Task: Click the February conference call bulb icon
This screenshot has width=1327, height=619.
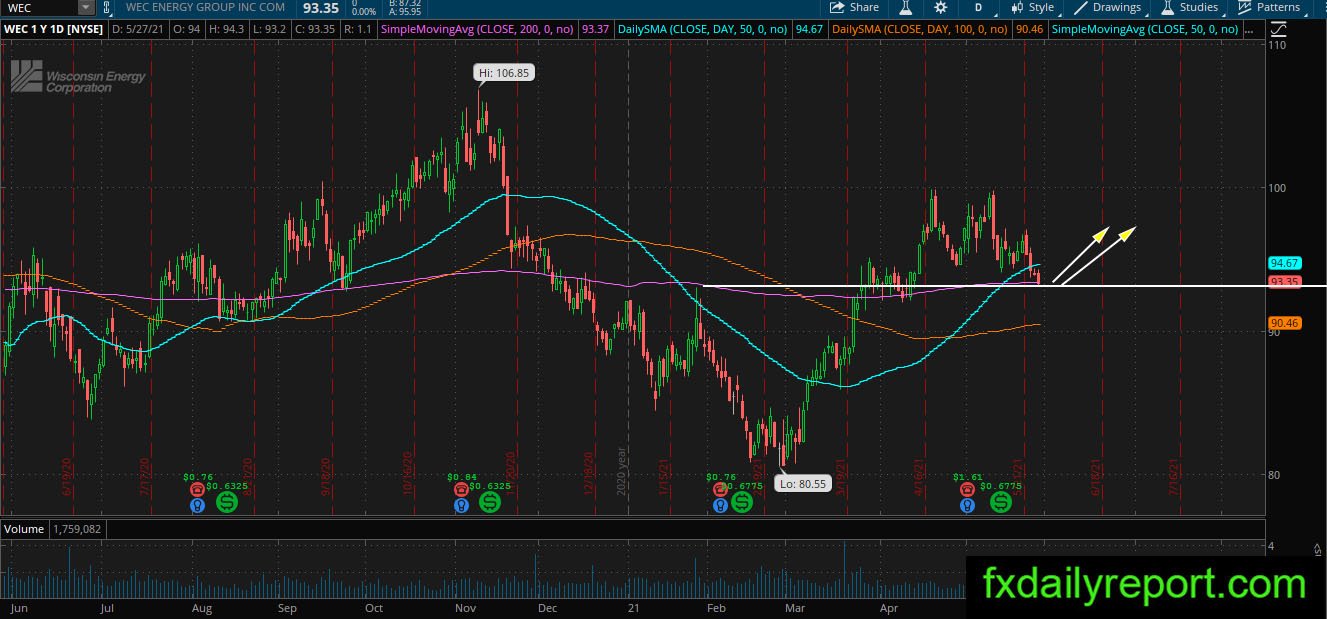Action: point(720,505)
